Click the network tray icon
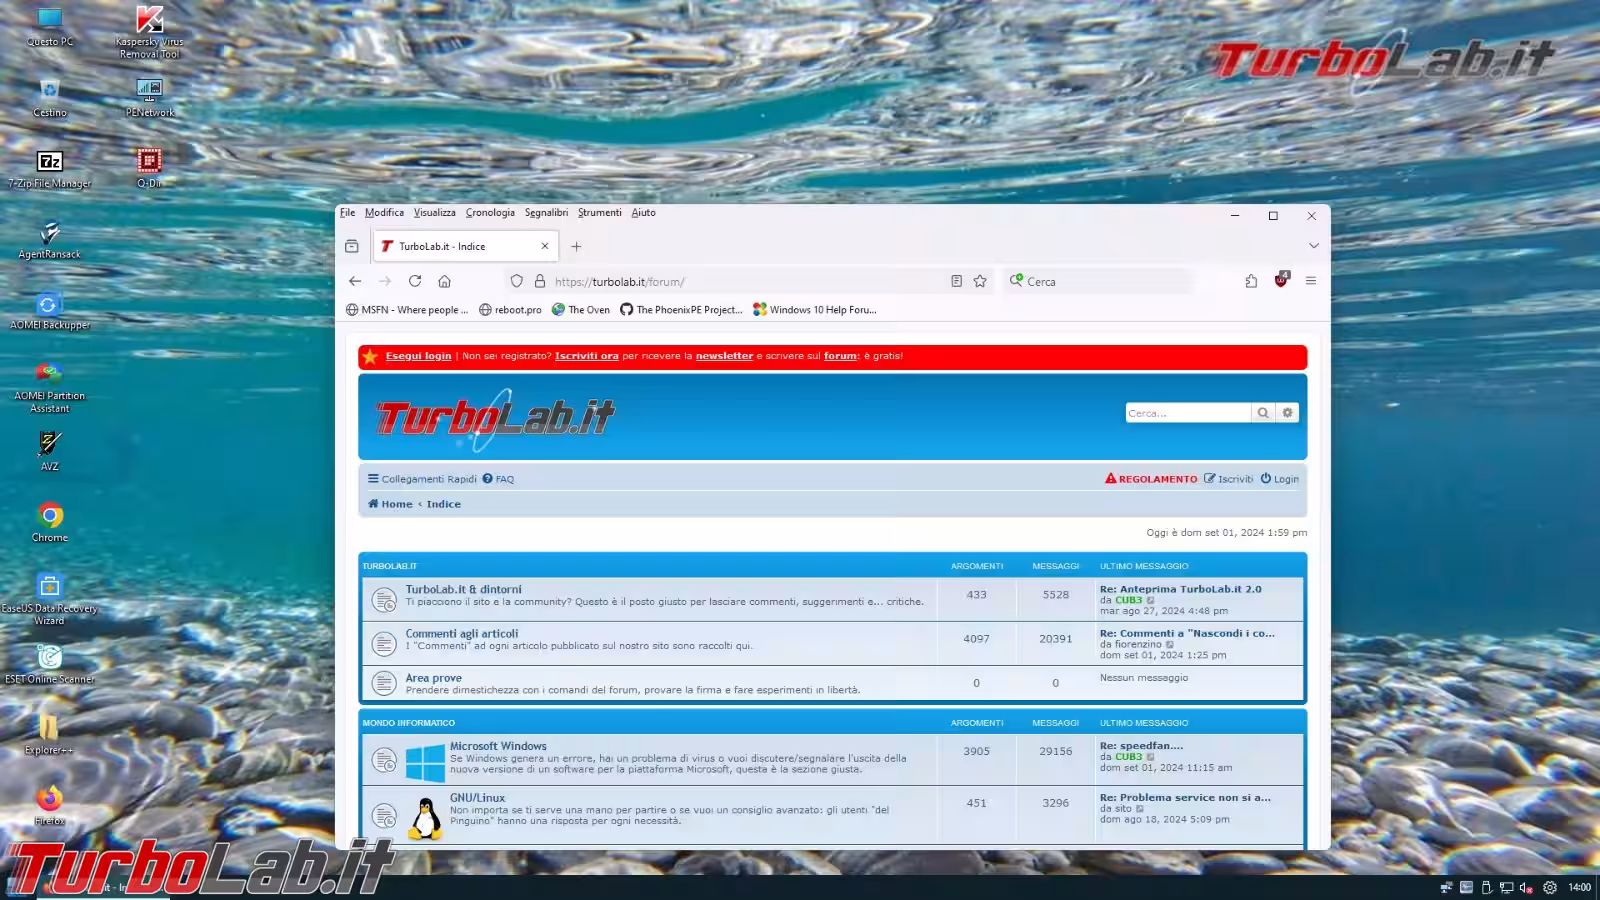Image resolution: width=1600 pixels, height=900 pixels. pyautogui.click(x=1506, y=887)
